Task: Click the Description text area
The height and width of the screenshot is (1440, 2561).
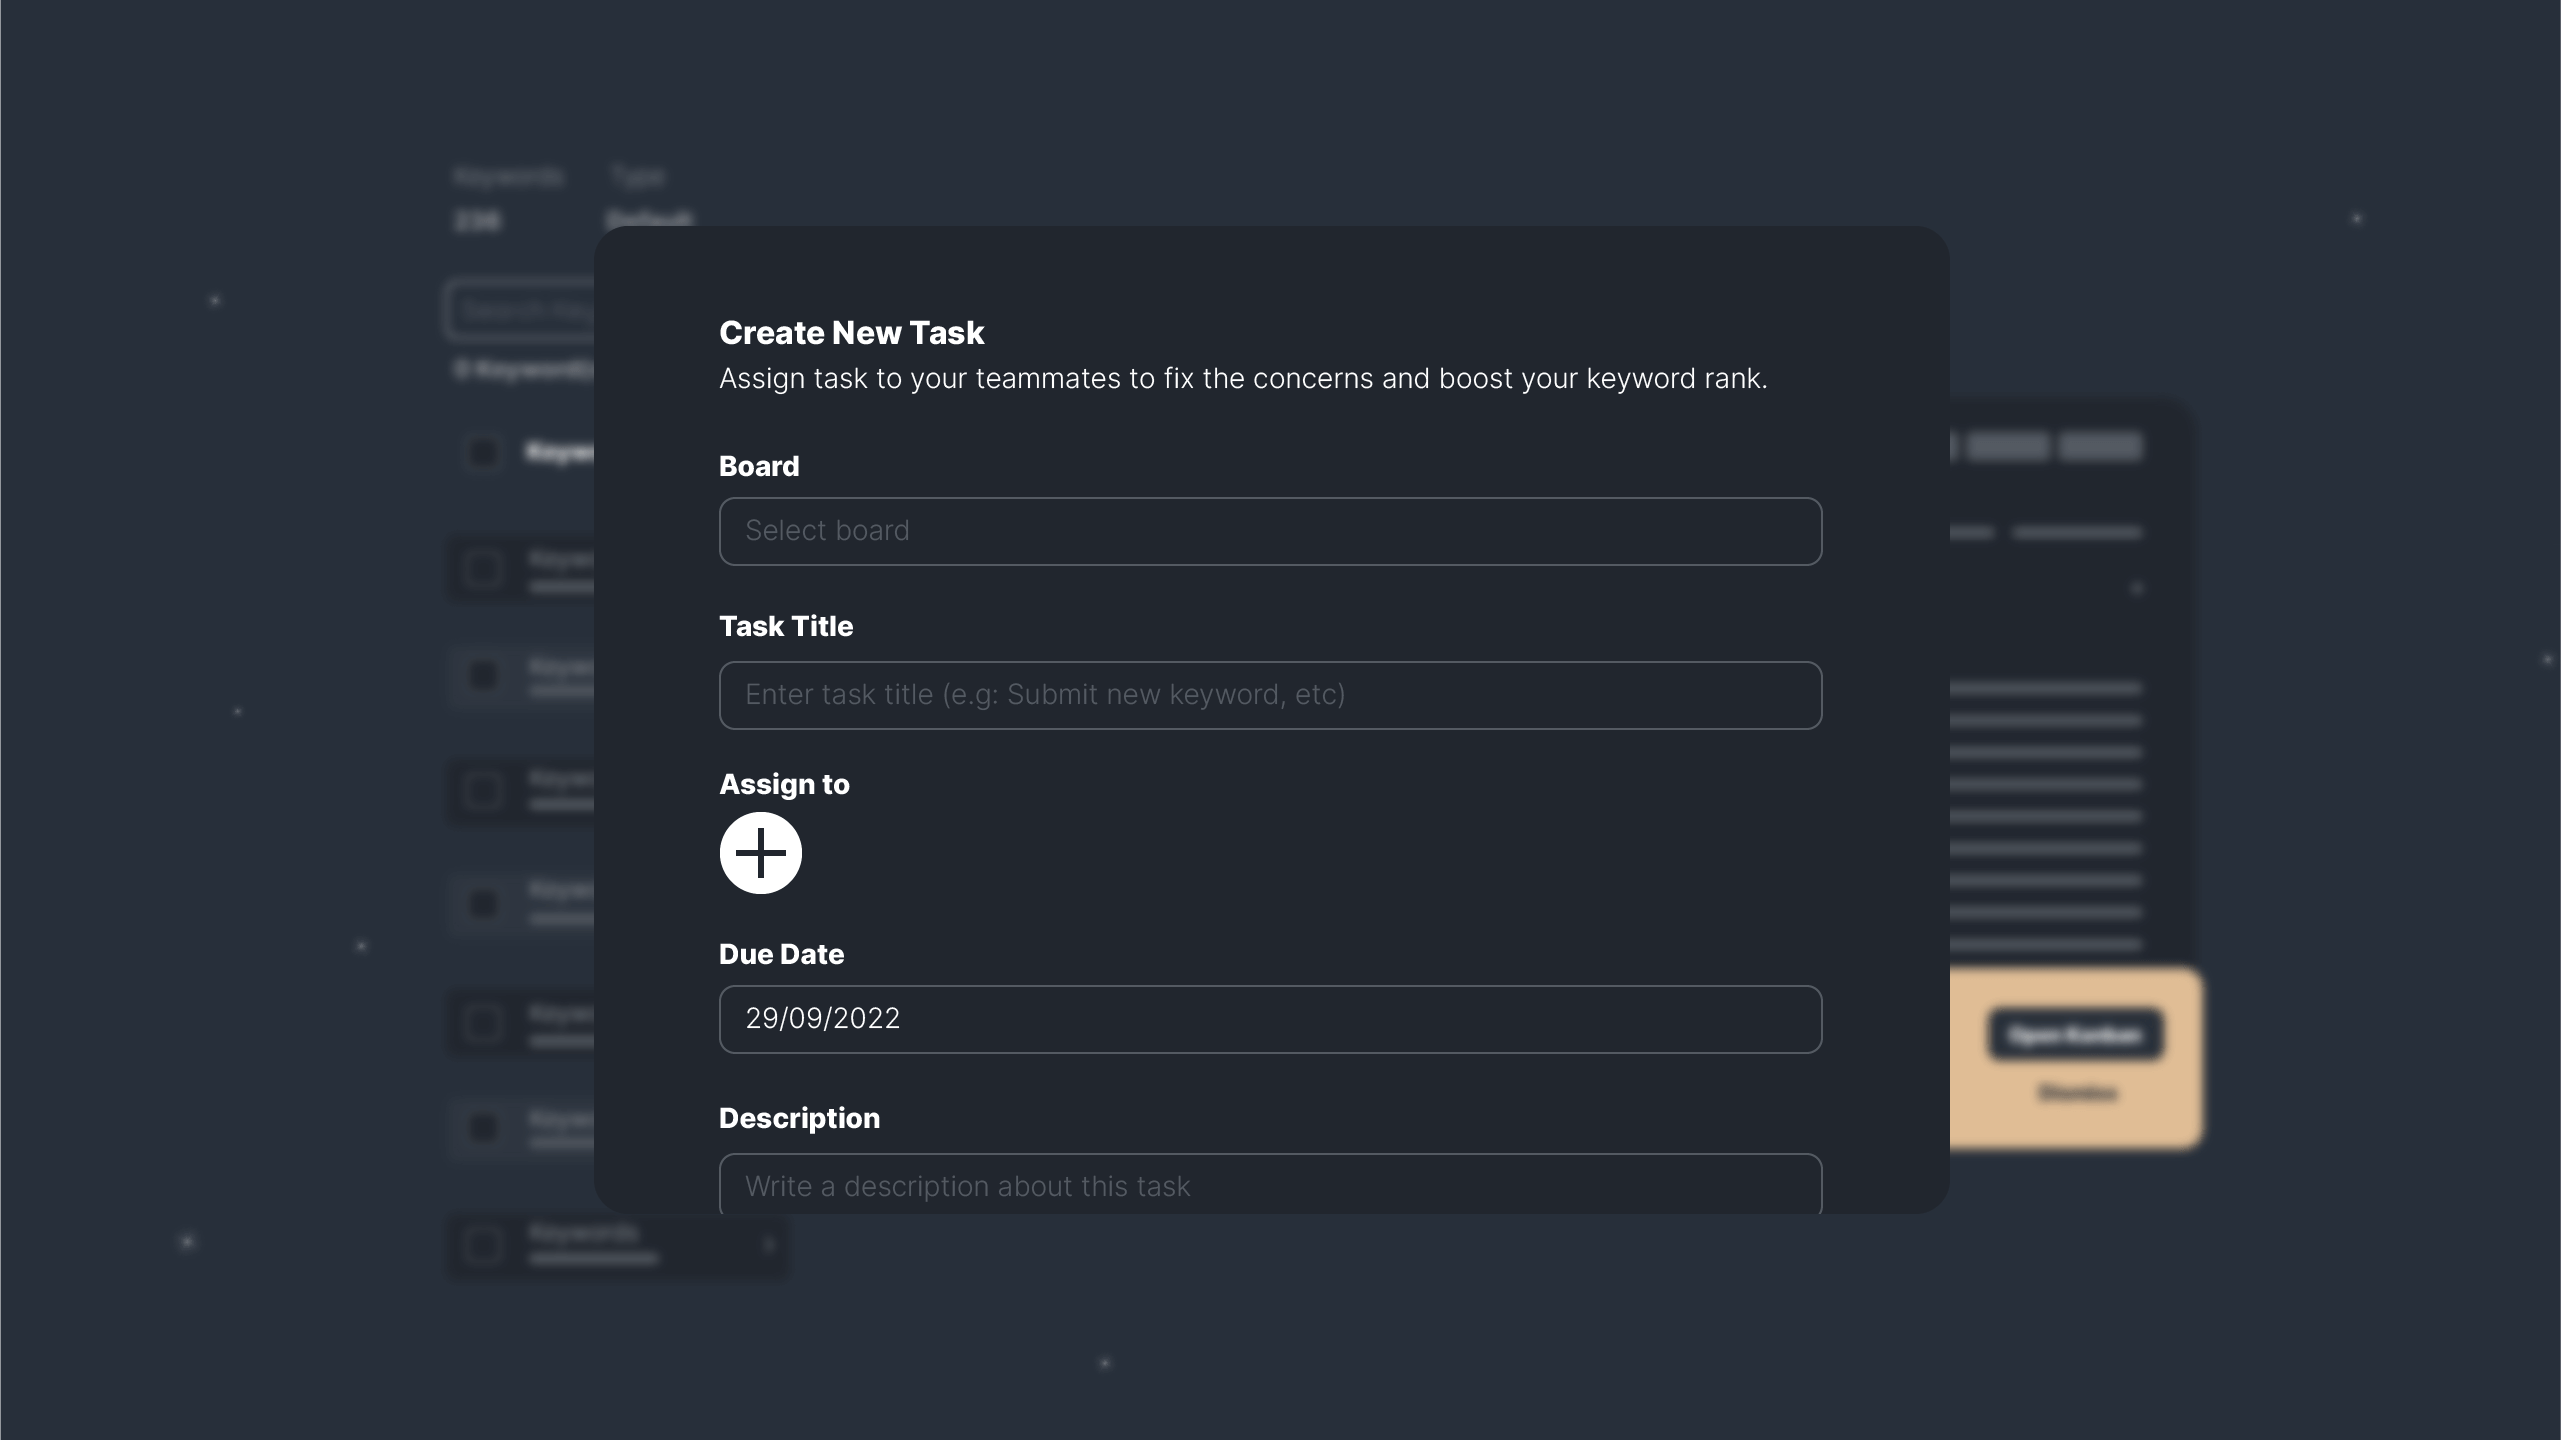Action: point(1270,1187)
